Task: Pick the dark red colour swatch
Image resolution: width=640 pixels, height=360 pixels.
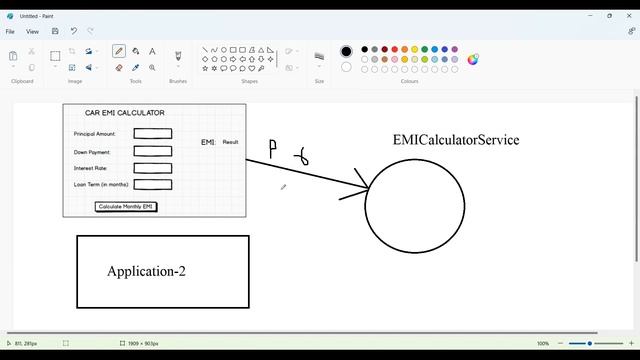Action: tap(384, 49)
